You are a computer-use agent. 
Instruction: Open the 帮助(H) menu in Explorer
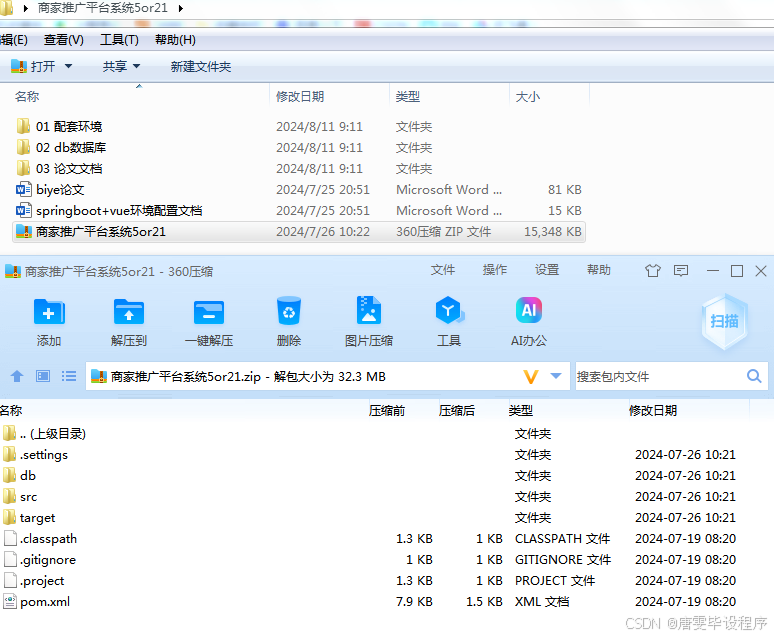(175, 40)
